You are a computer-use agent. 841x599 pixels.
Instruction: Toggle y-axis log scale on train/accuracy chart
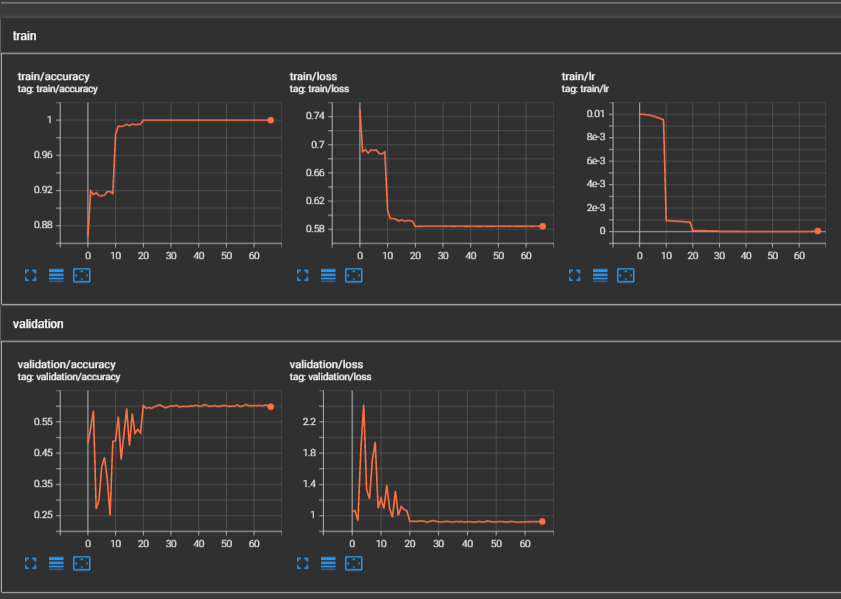point(56,274)
